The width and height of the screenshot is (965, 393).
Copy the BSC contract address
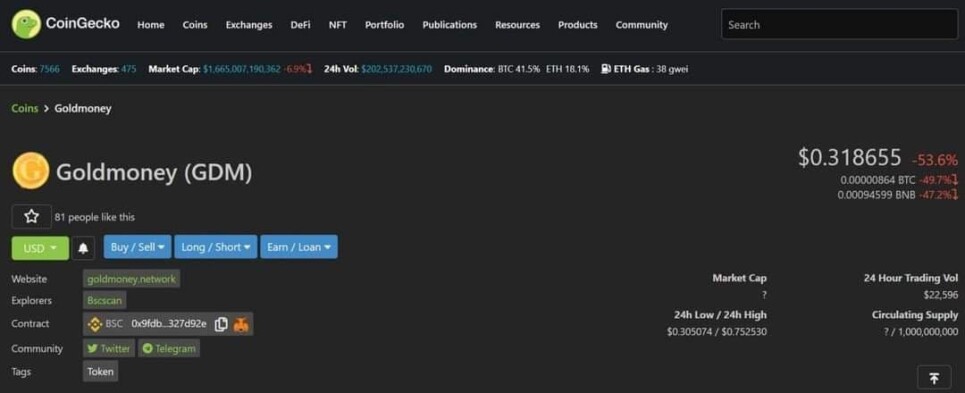point(221,324)
